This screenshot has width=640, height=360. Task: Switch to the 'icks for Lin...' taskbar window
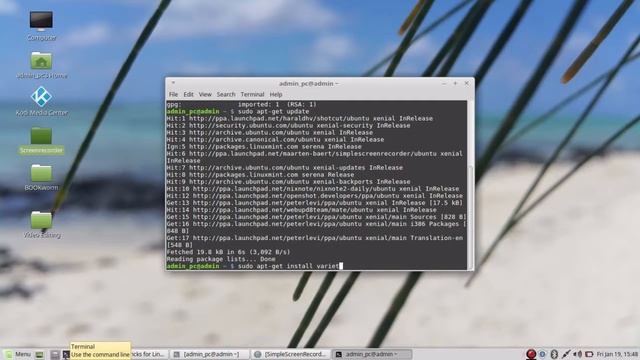148,354
